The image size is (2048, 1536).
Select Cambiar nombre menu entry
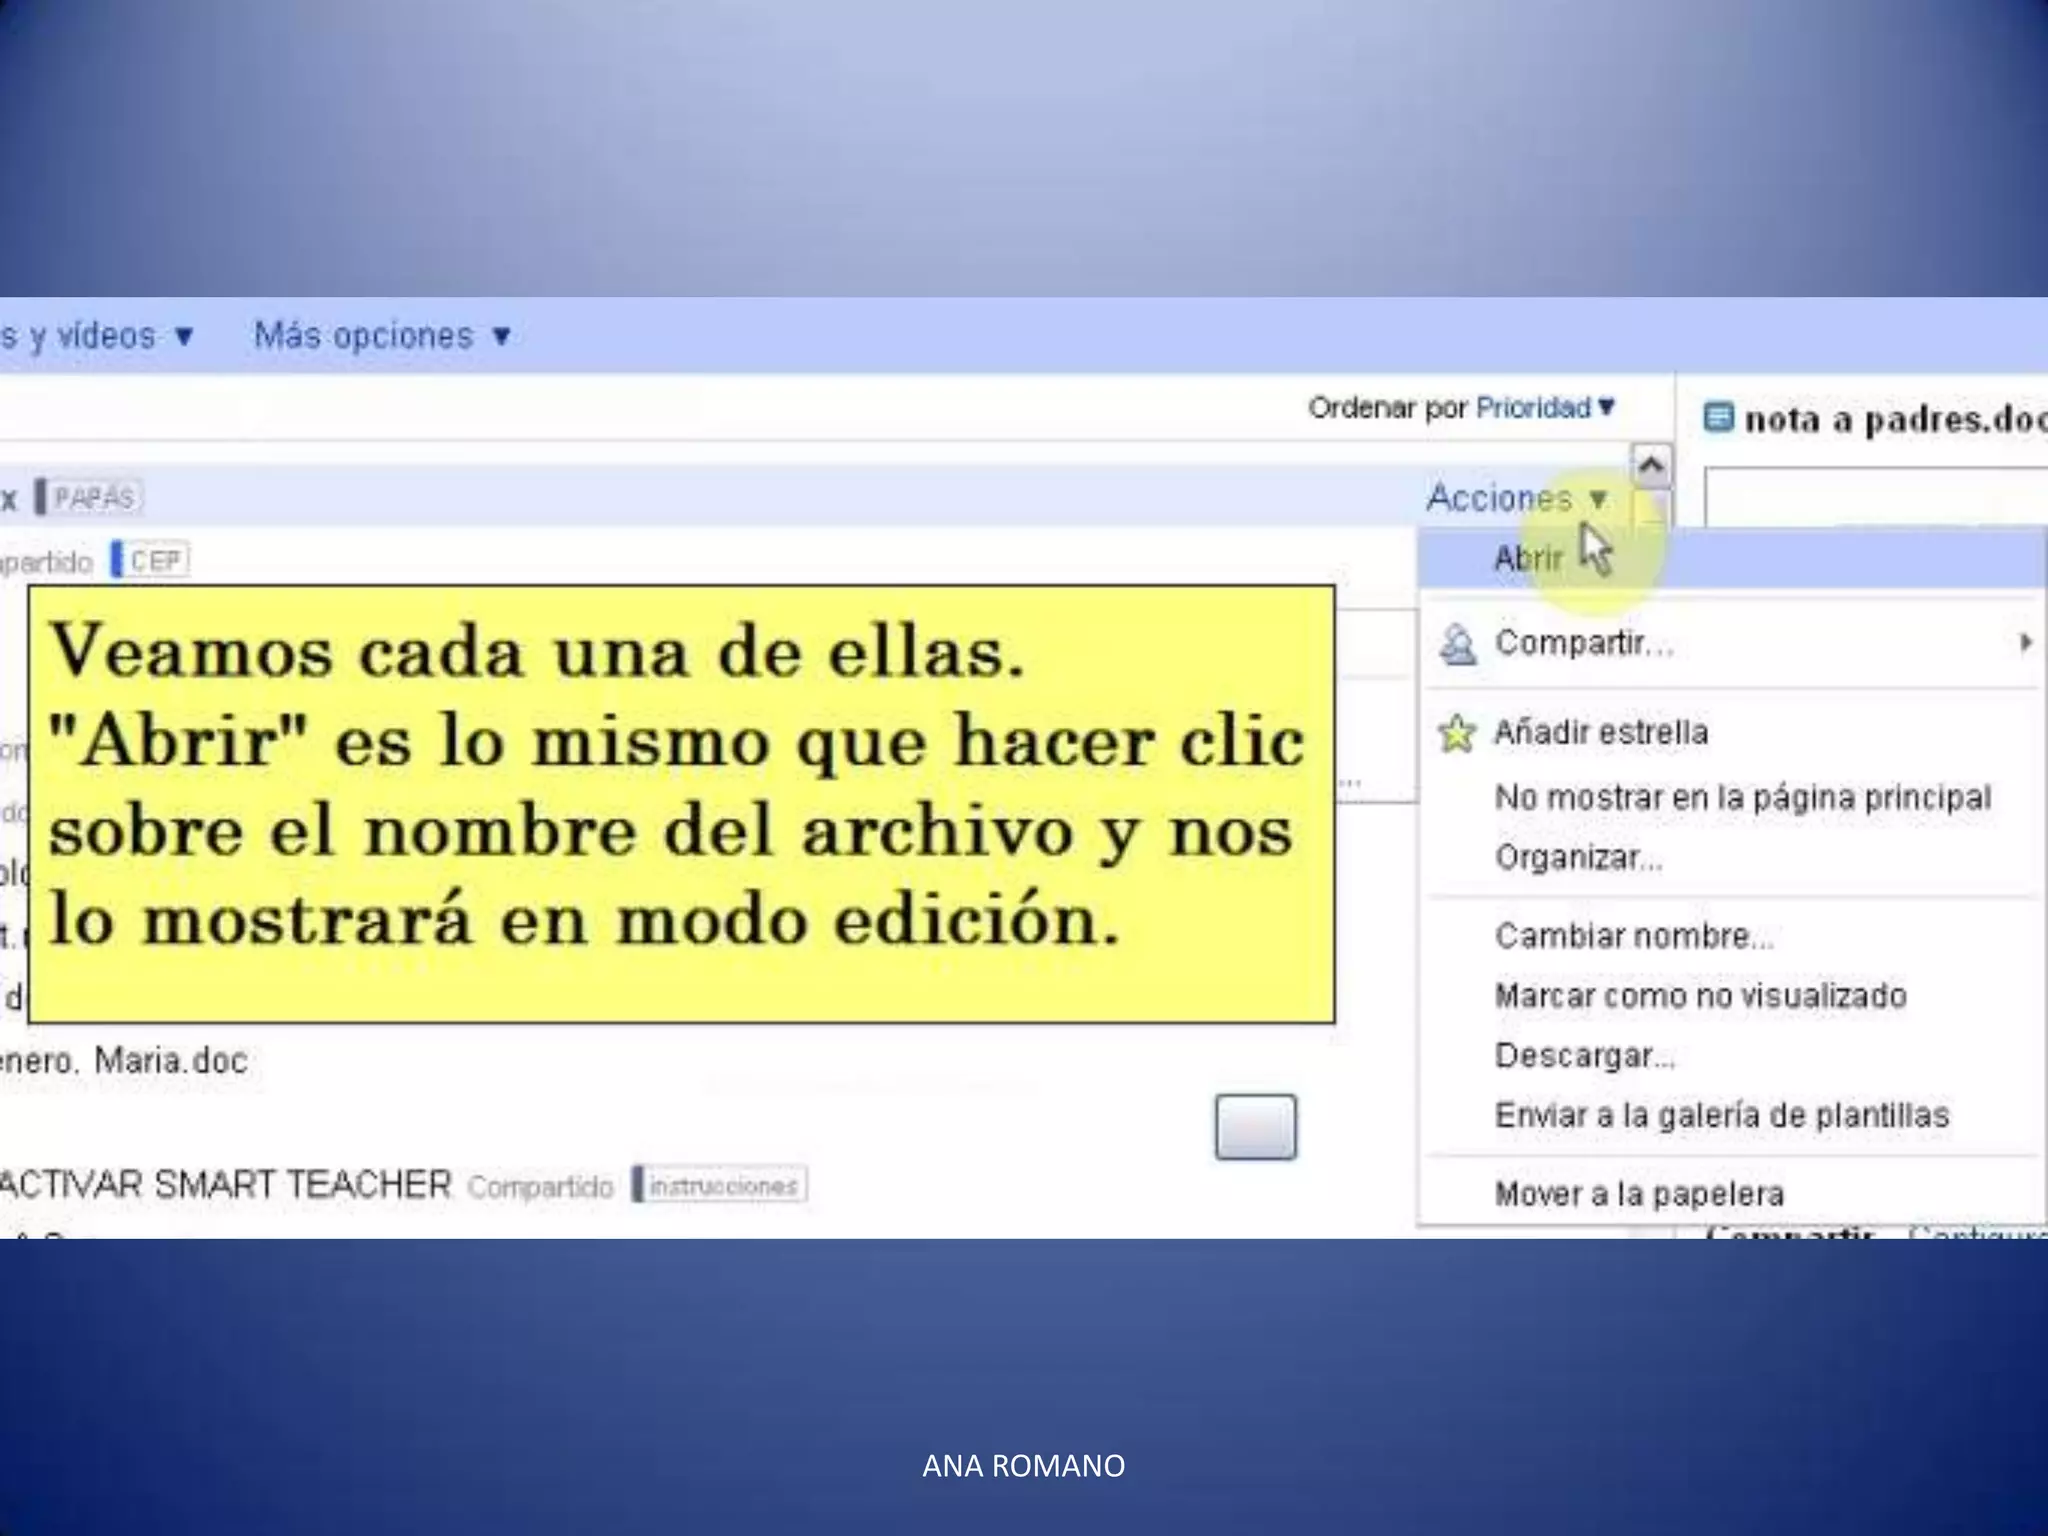tap(1633, 936)
